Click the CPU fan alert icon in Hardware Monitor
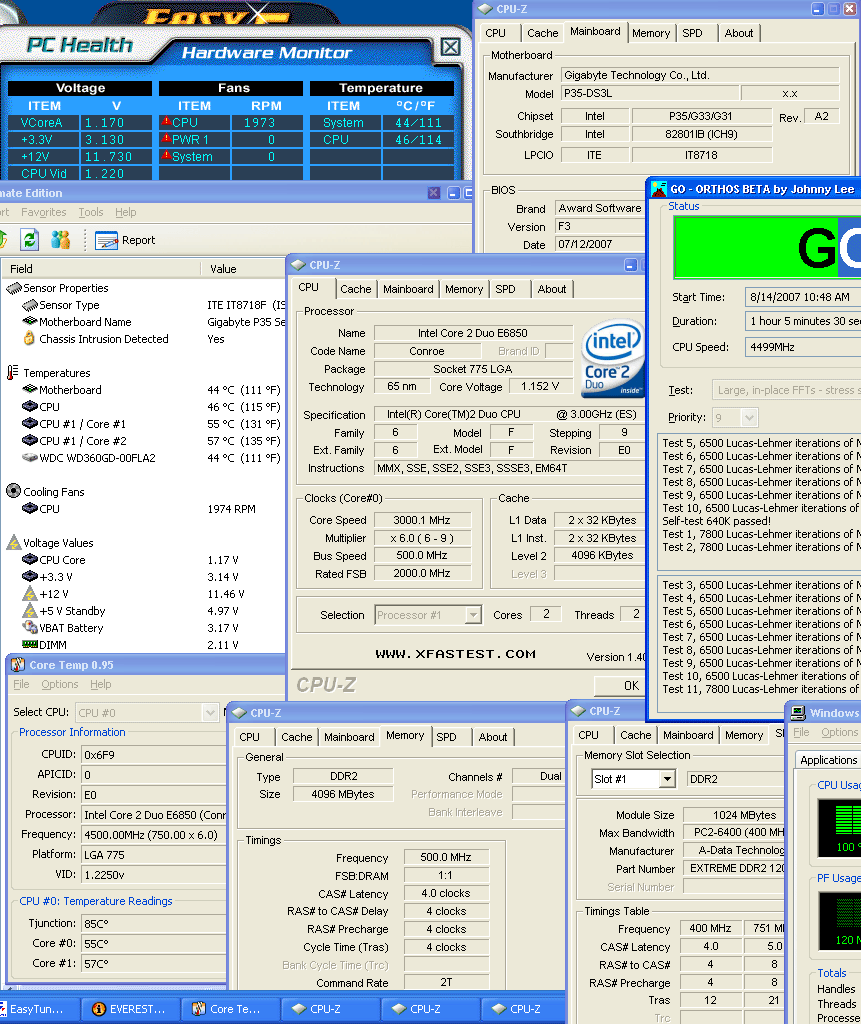Screen dimensions: 861x1024 point(166,121)
